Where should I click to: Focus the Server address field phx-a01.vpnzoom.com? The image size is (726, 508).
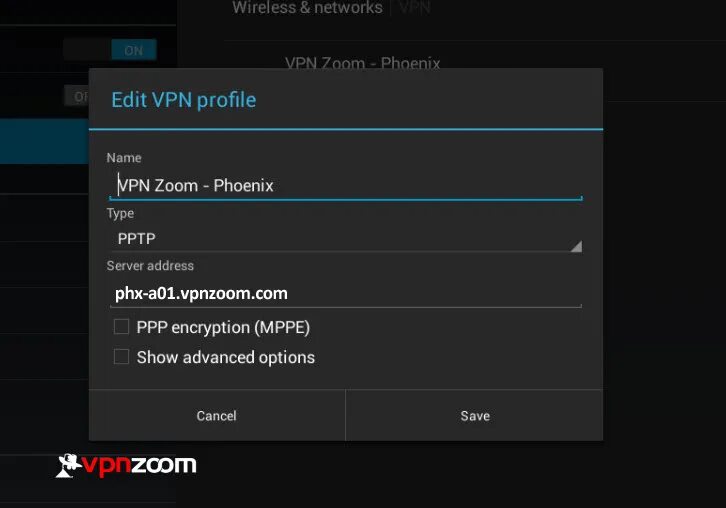pos(345,293)
